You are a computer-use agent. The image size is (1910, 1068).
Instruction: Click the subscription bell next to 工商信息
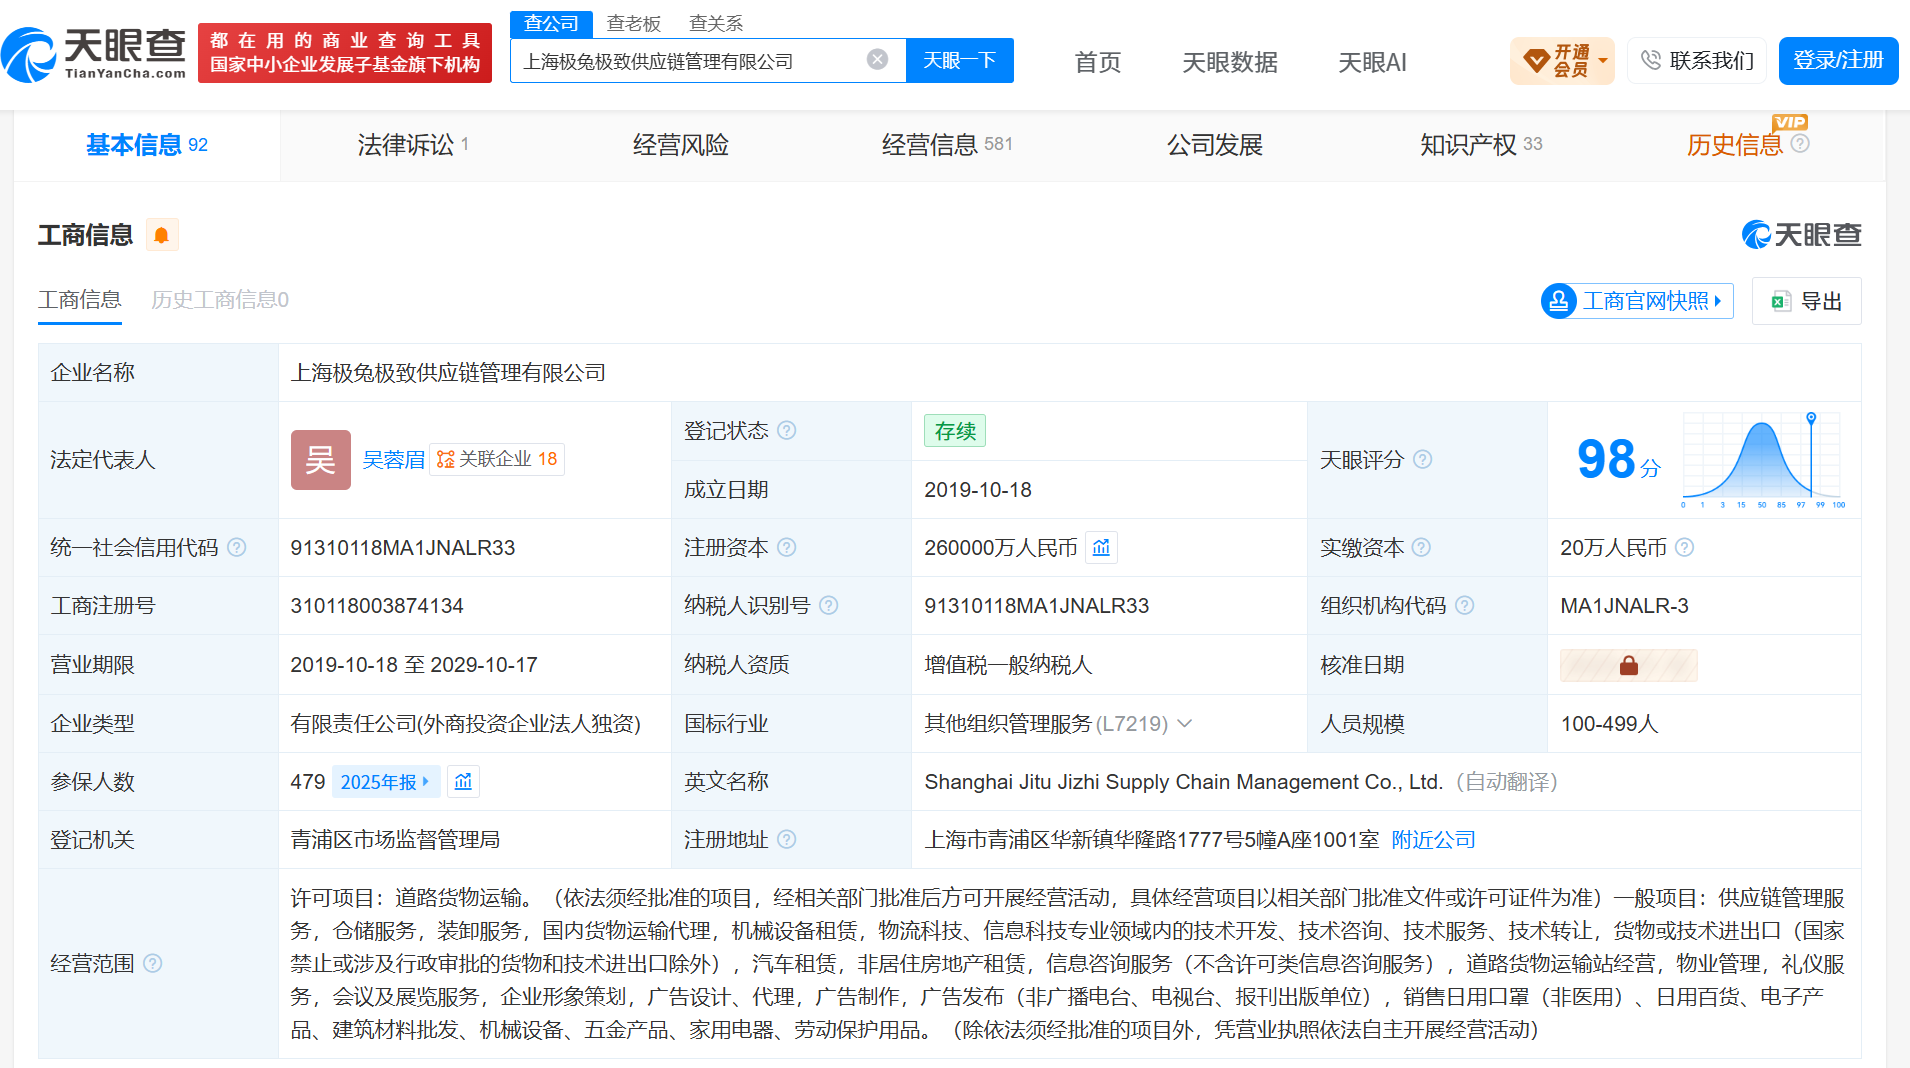point(161,235)
